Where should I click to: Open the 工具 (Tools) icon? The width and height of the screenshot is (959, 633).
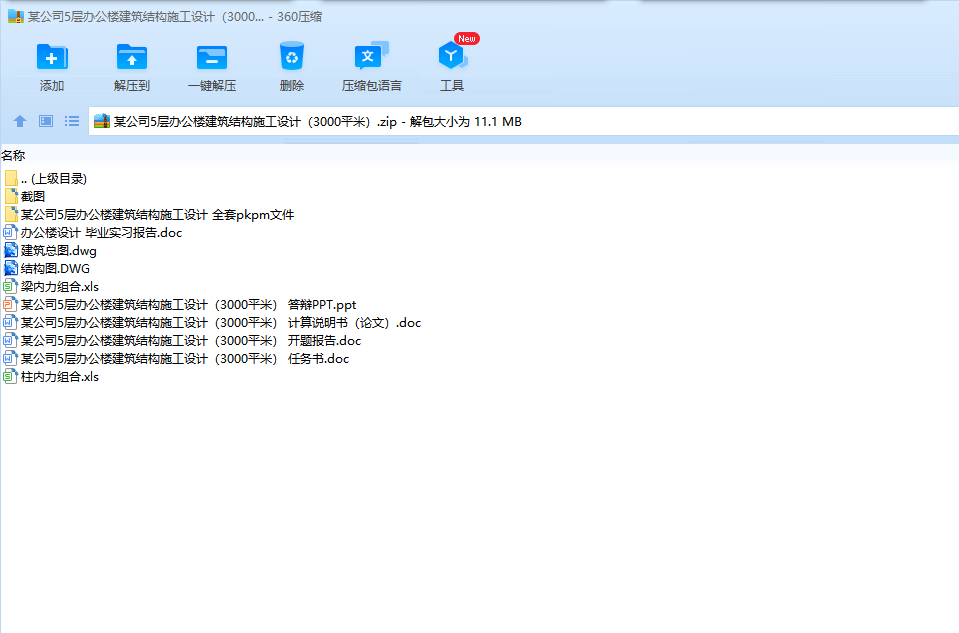(x=452, y=56)
